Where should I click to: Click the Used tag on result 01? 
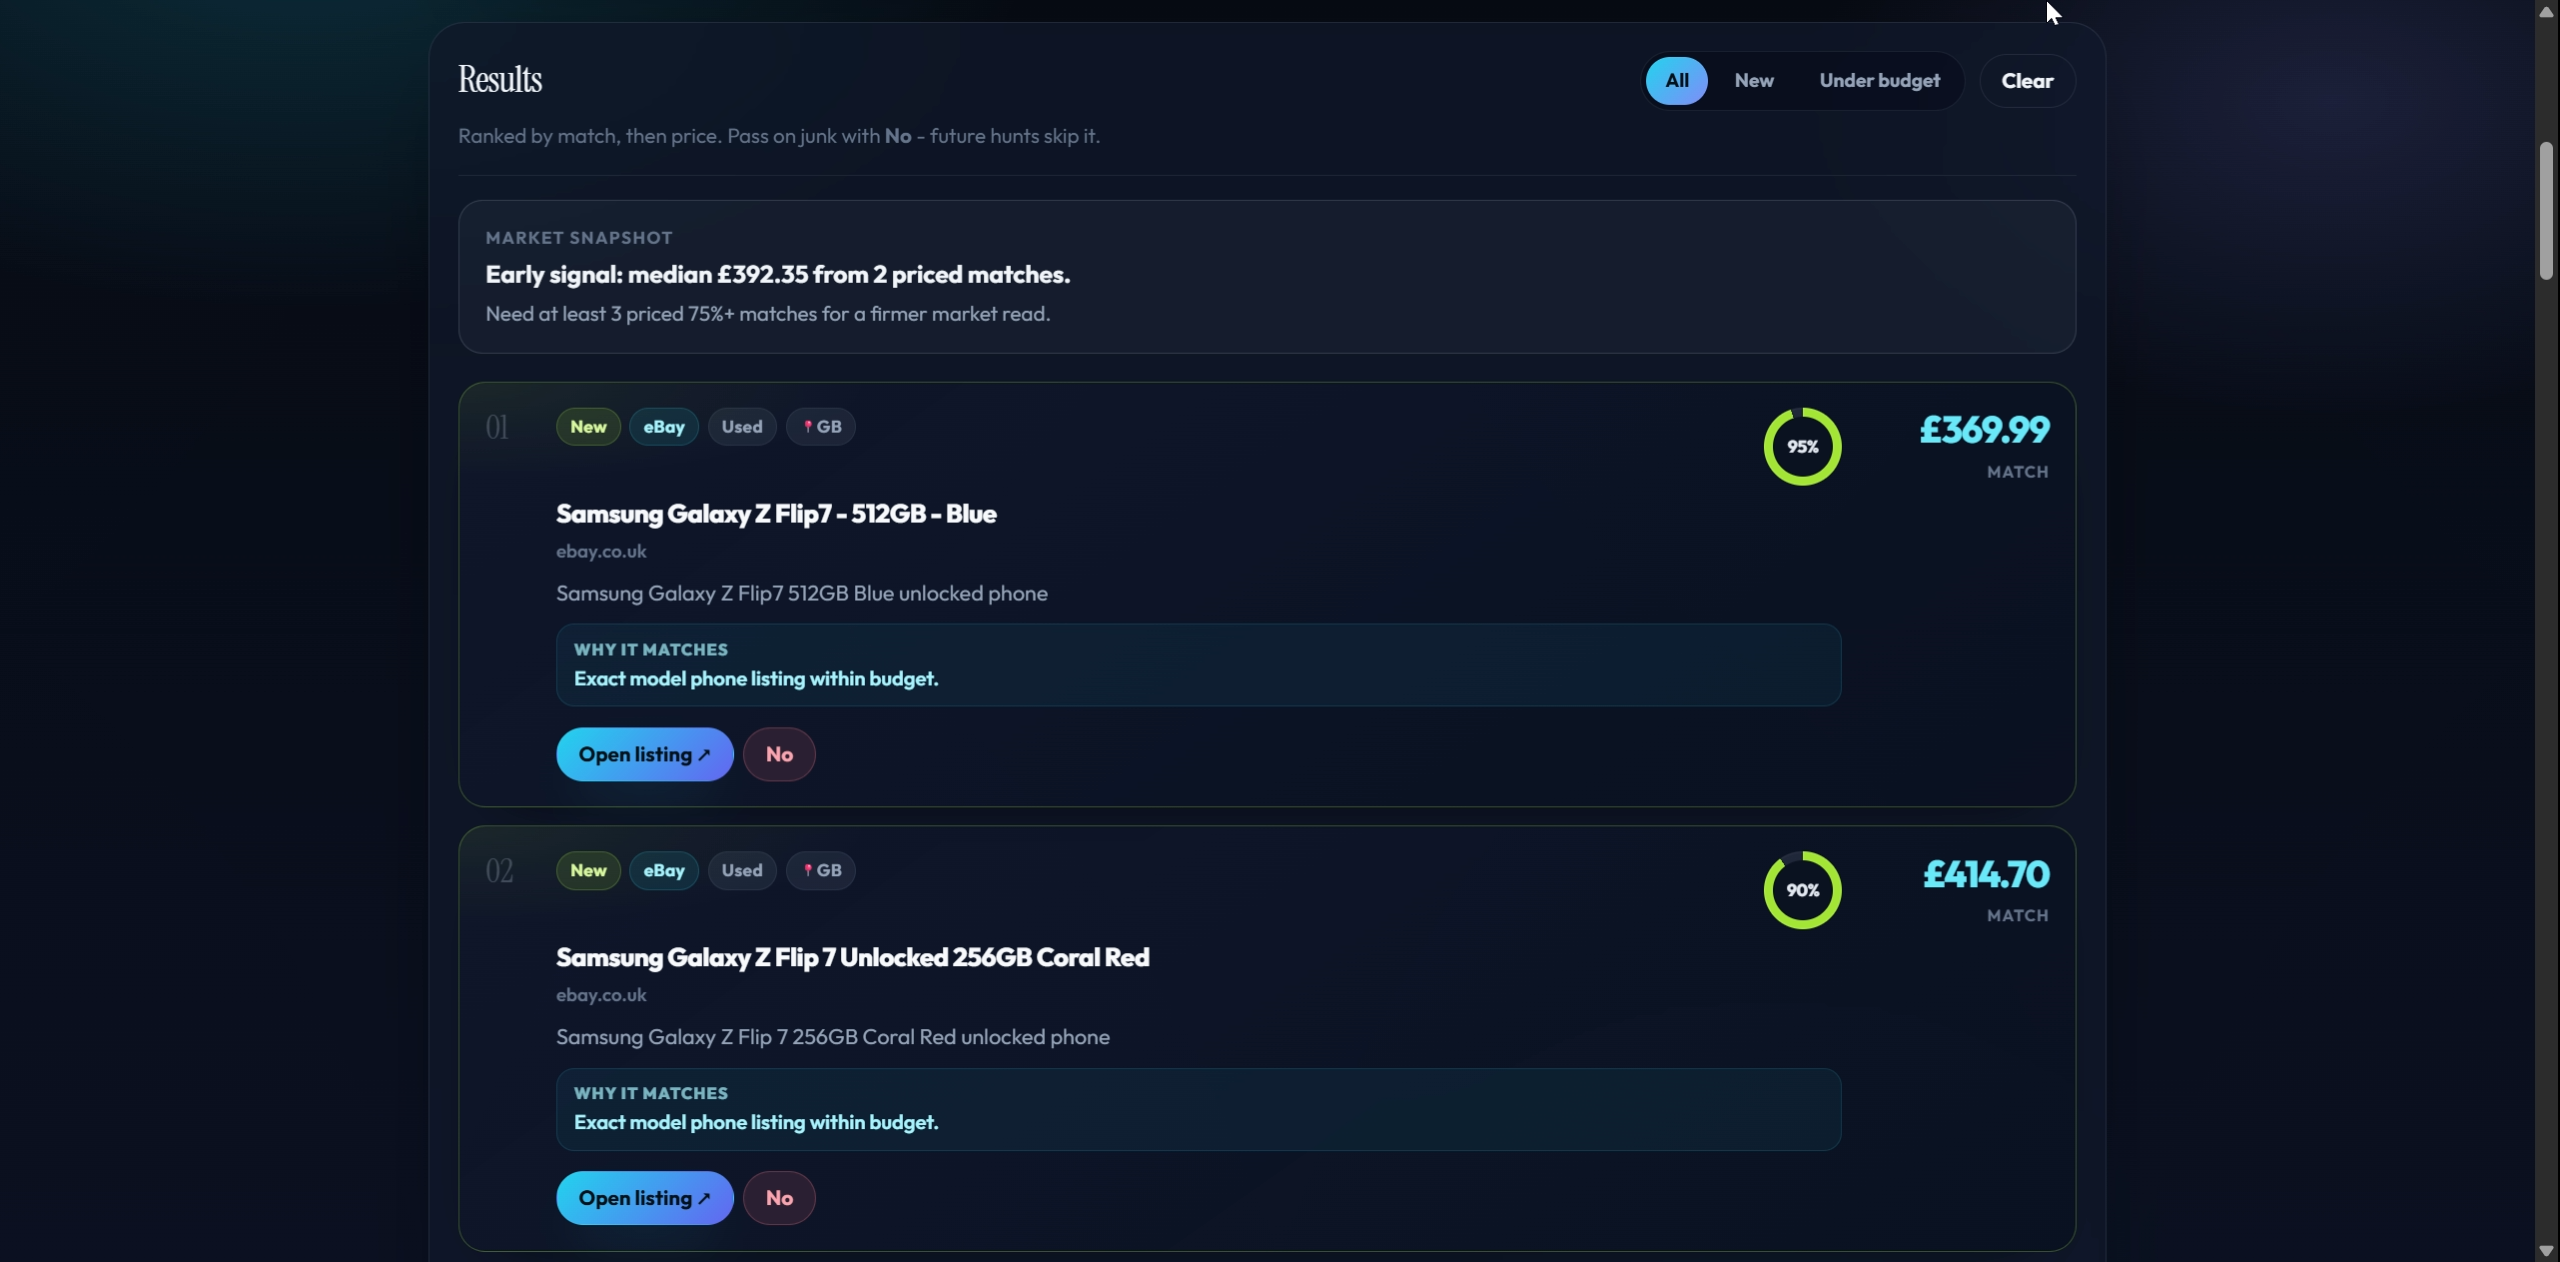click(742, 427)
